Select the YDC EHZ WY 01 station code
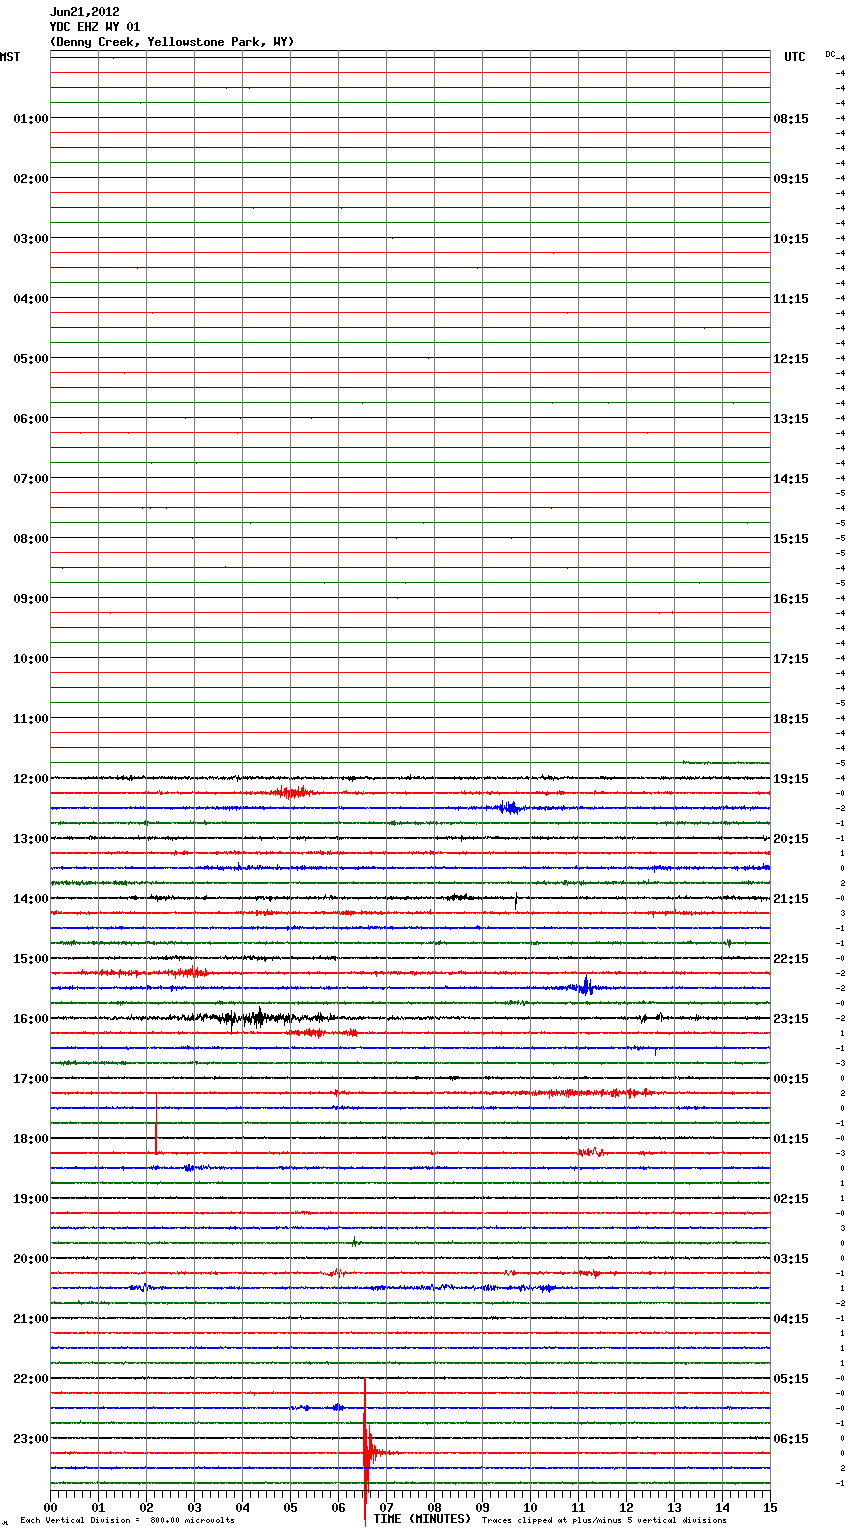850x1534 pixels. pos(94,27)
